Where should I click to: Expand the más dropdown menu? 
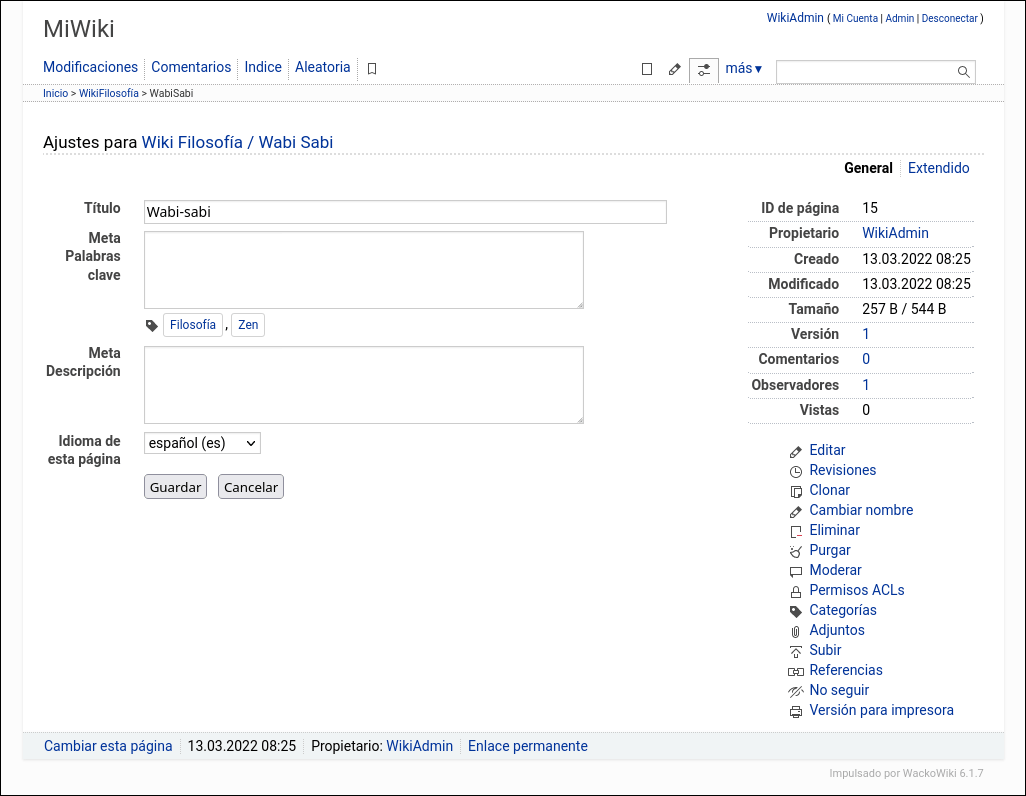click(x=743, y=69)
